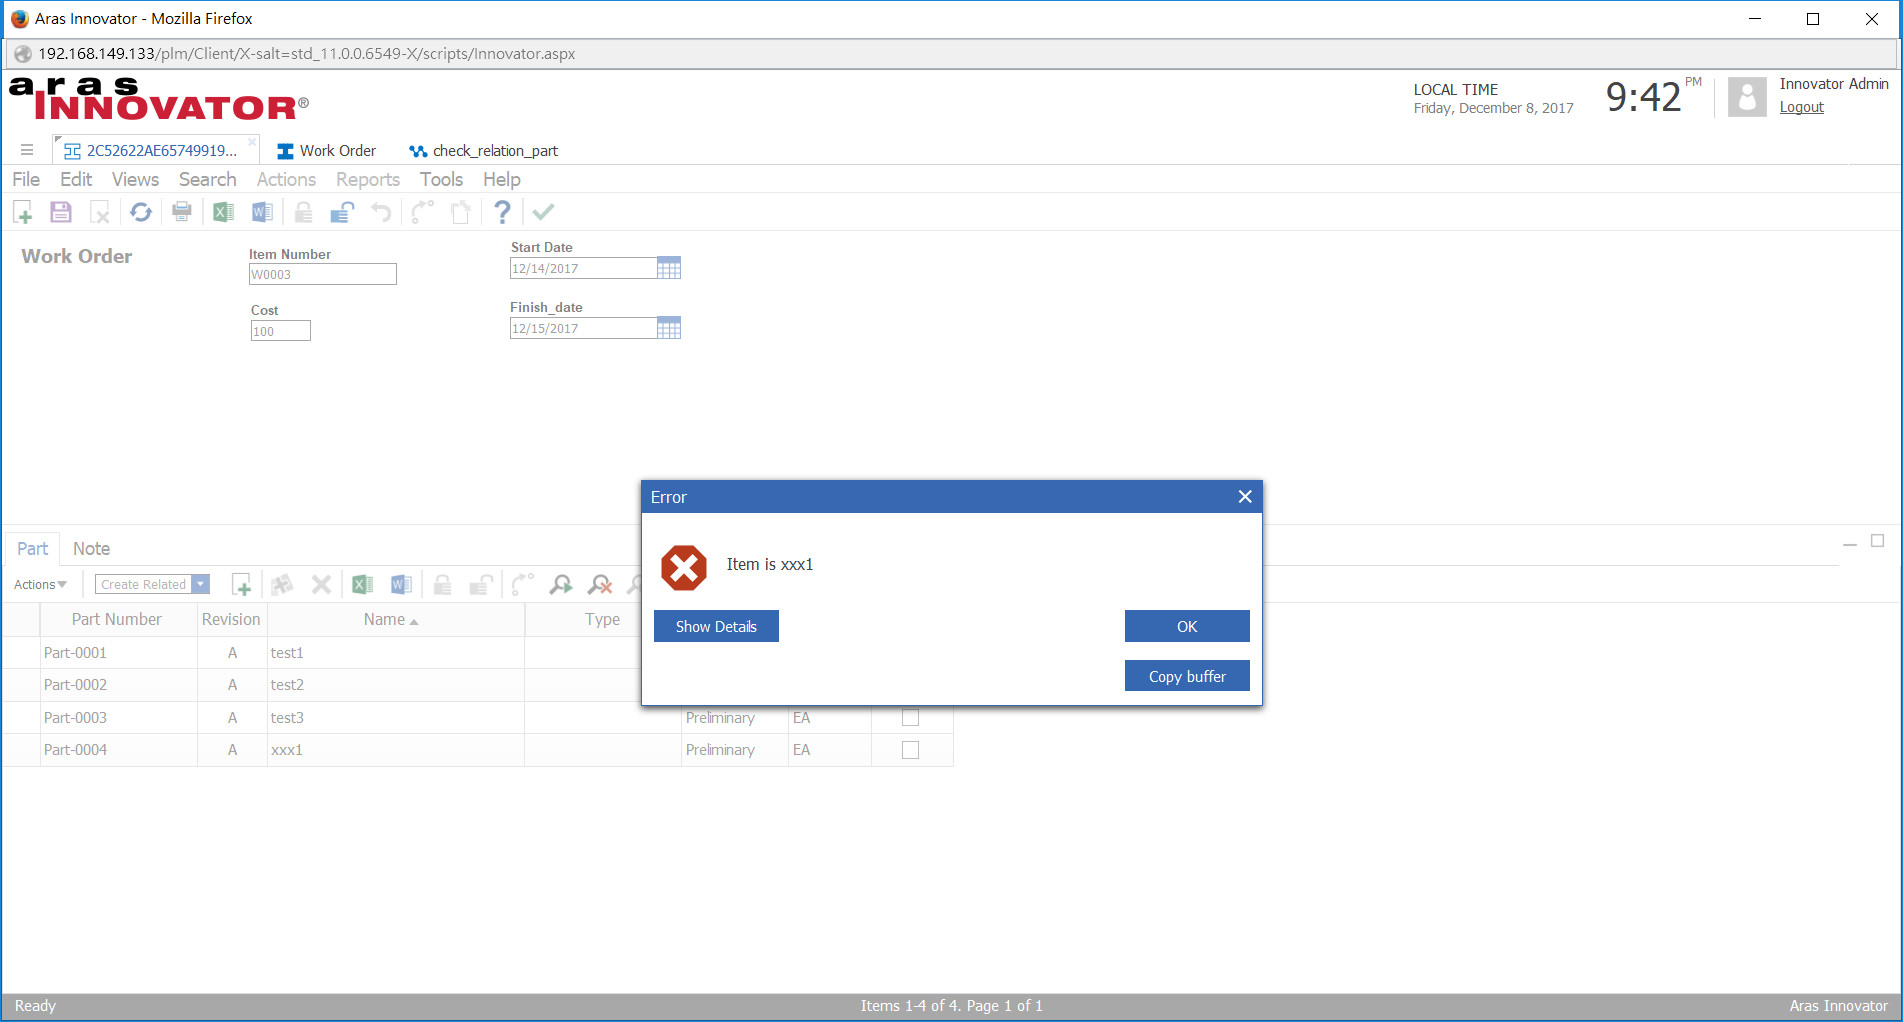Click the Undo arrow icon
This screenshot has height=1022, width=1903.
coord(381,212)
